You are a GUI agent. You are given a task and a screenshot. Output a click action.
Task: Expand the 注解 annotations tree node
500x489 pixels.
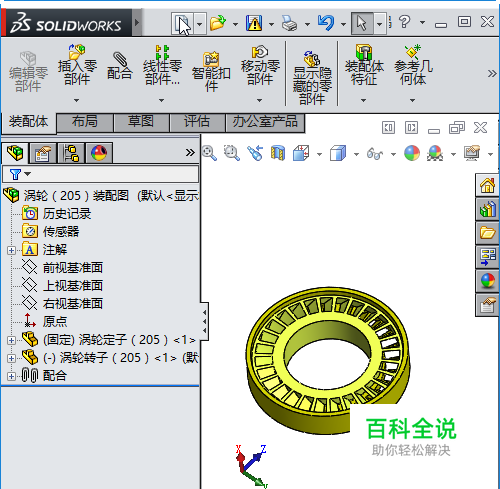click(x=11, y=250)
